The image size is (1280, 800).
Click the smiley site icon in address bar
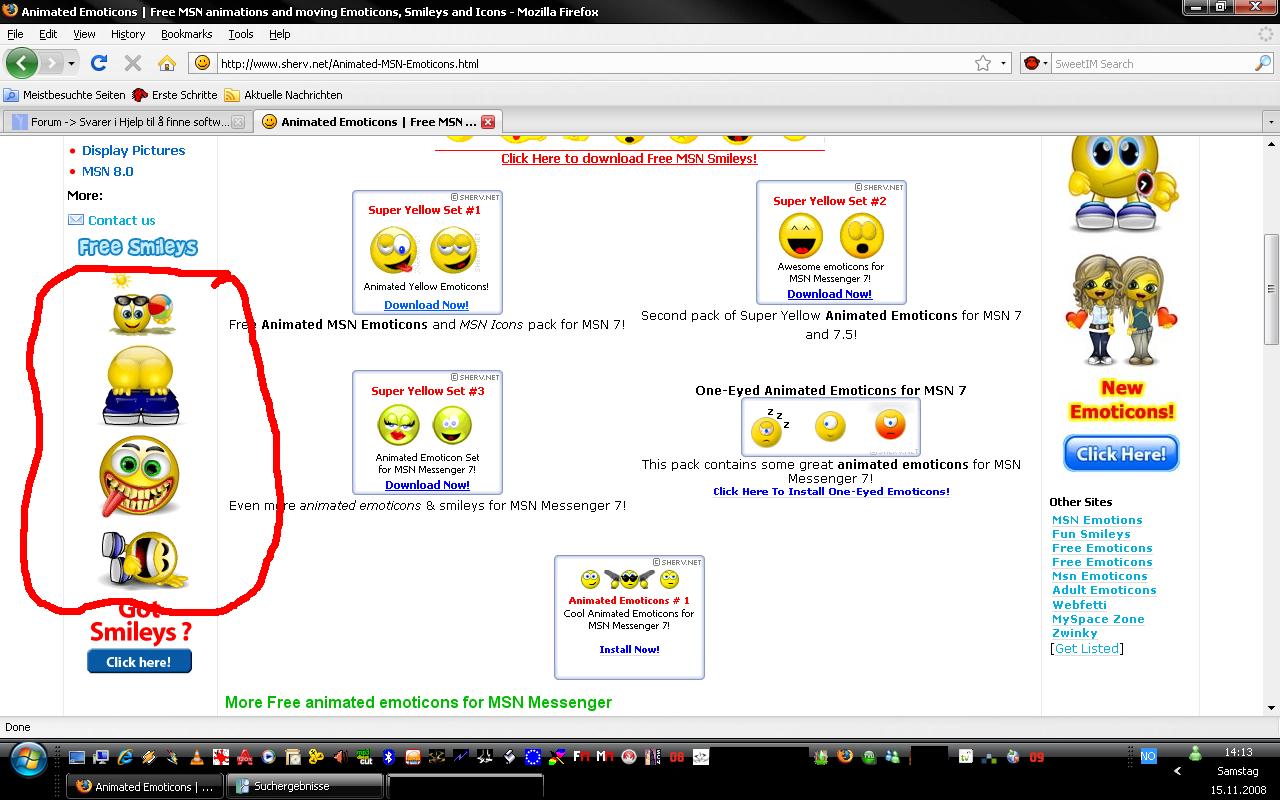[x=203, y=63]
